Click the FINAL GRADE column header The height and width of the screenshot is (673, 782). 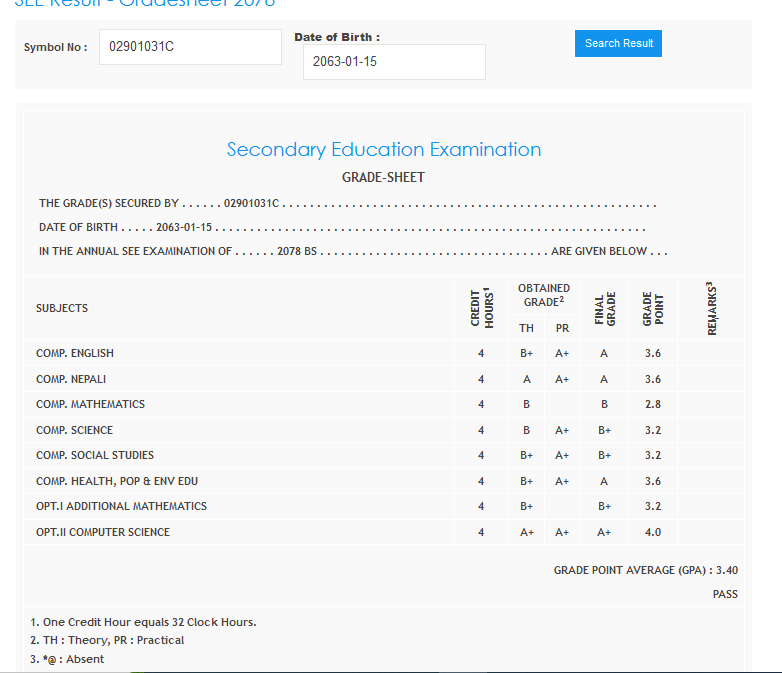(x=604, y=308)
